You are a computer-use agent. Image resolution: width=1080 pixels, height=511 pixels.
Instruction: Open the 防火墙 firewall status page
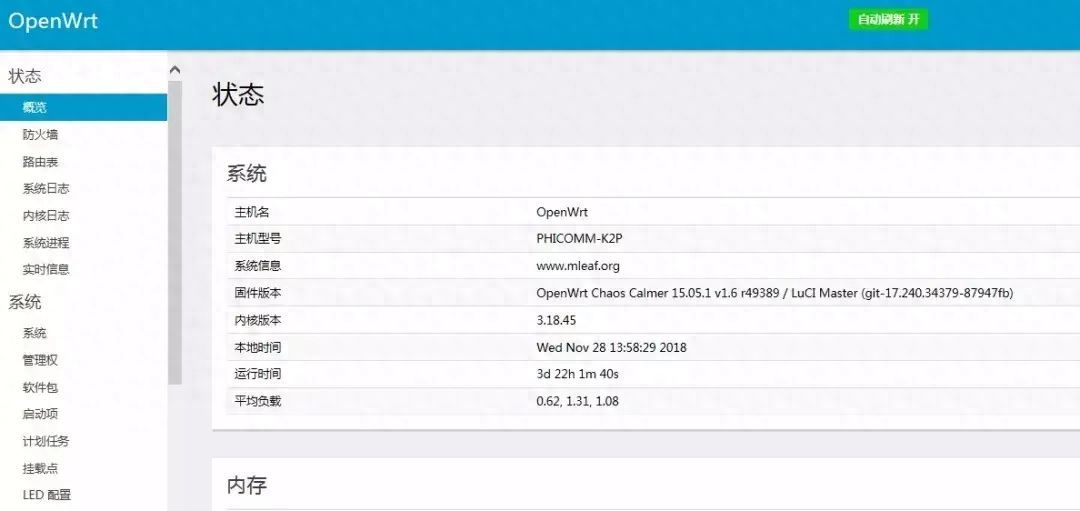(40, 134)
